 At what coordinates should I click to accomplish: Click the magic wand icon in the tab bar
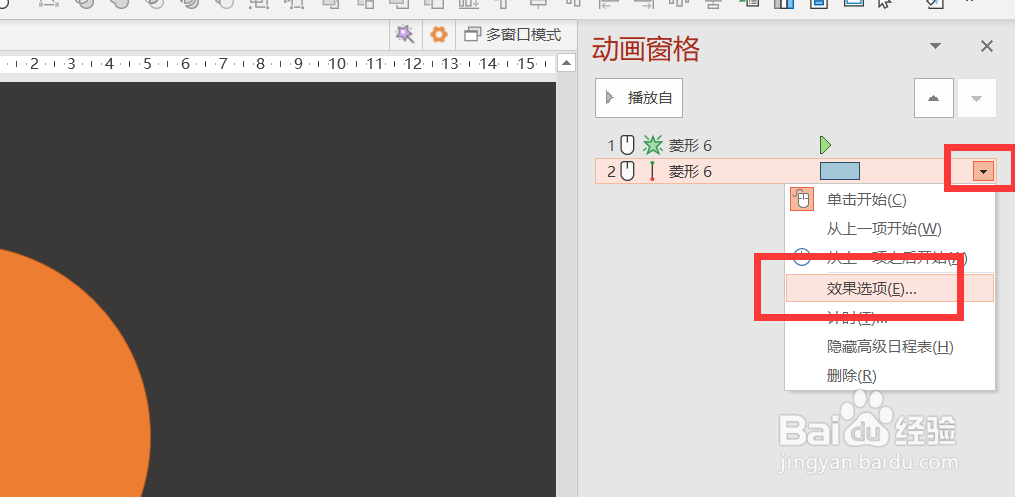(x=405, y=34)
